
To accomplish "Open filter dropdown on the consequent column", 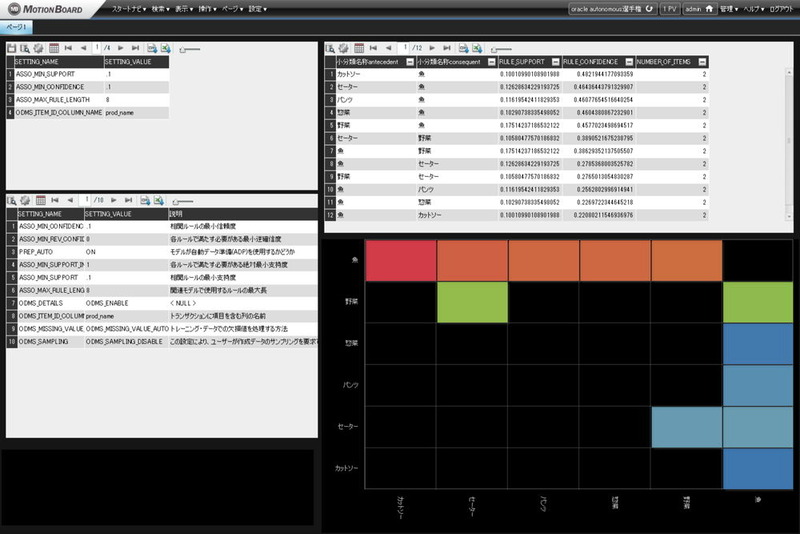I will (492, 62).
